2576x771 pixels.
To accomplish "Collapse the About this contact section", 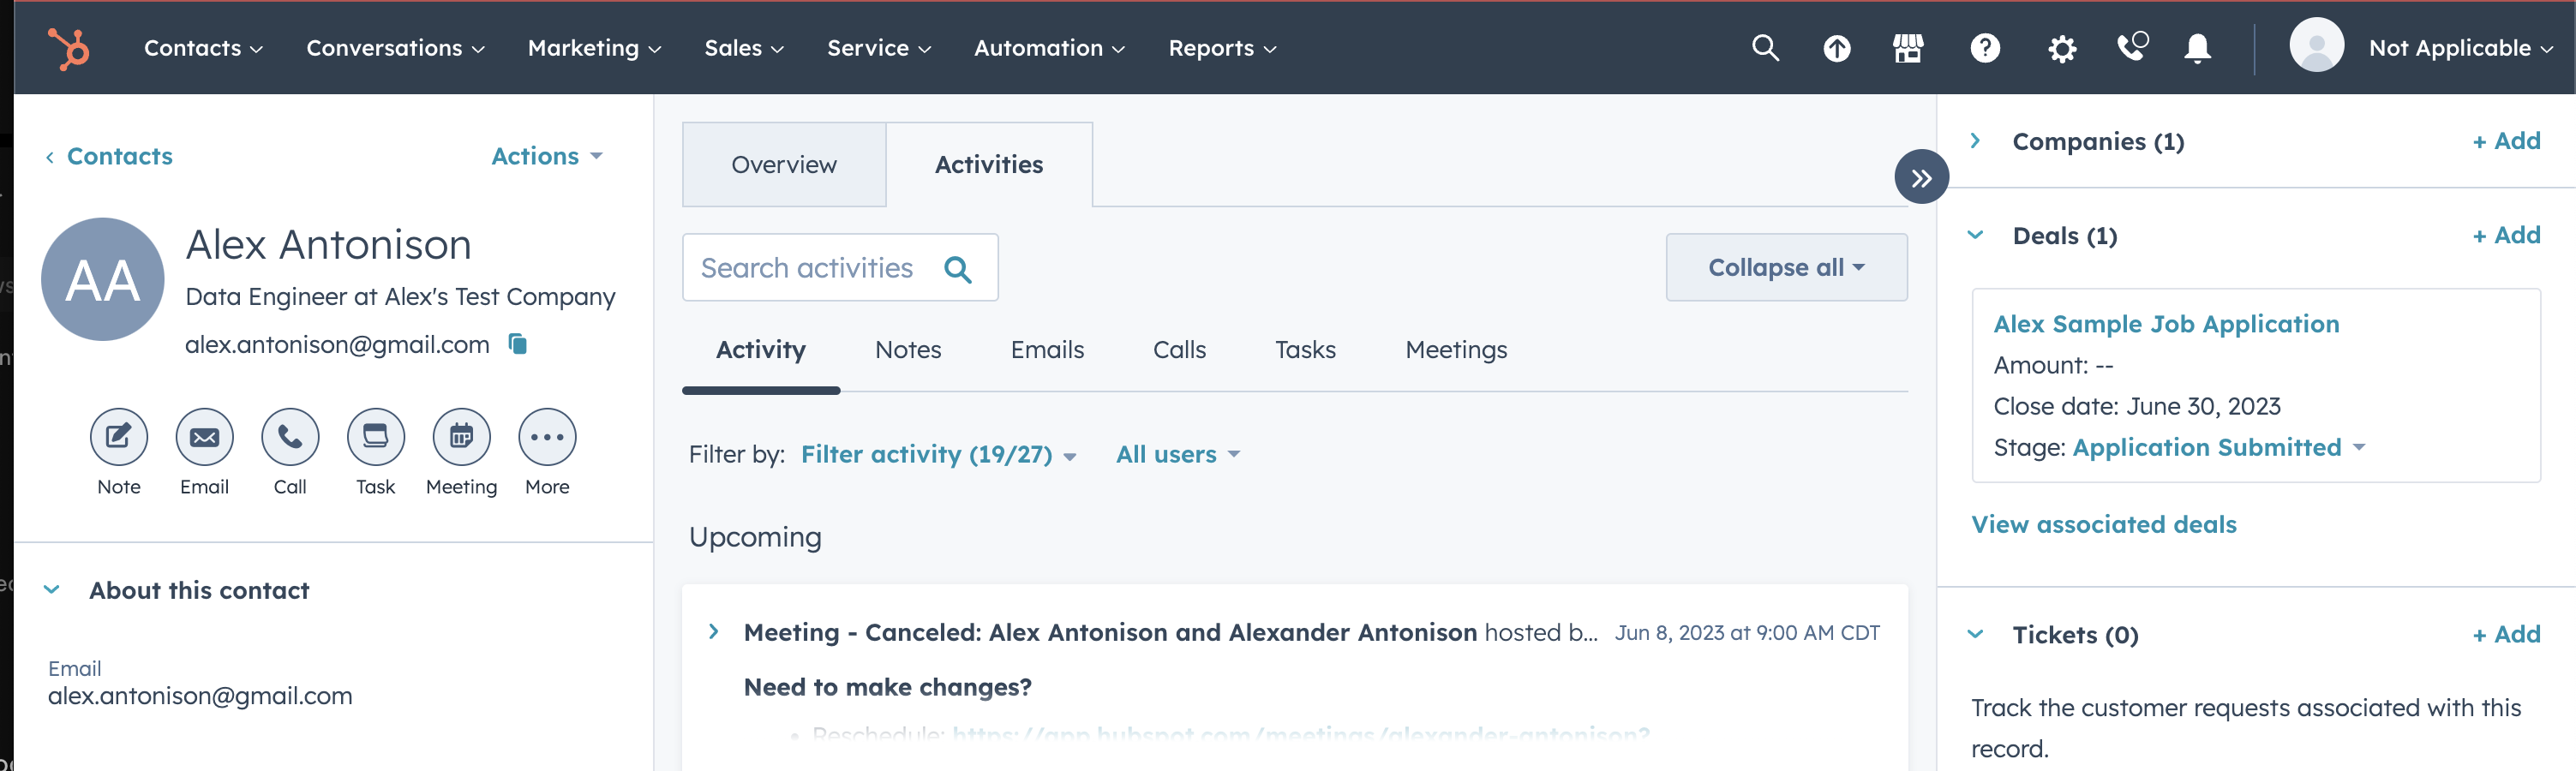I will pos(52,590).
